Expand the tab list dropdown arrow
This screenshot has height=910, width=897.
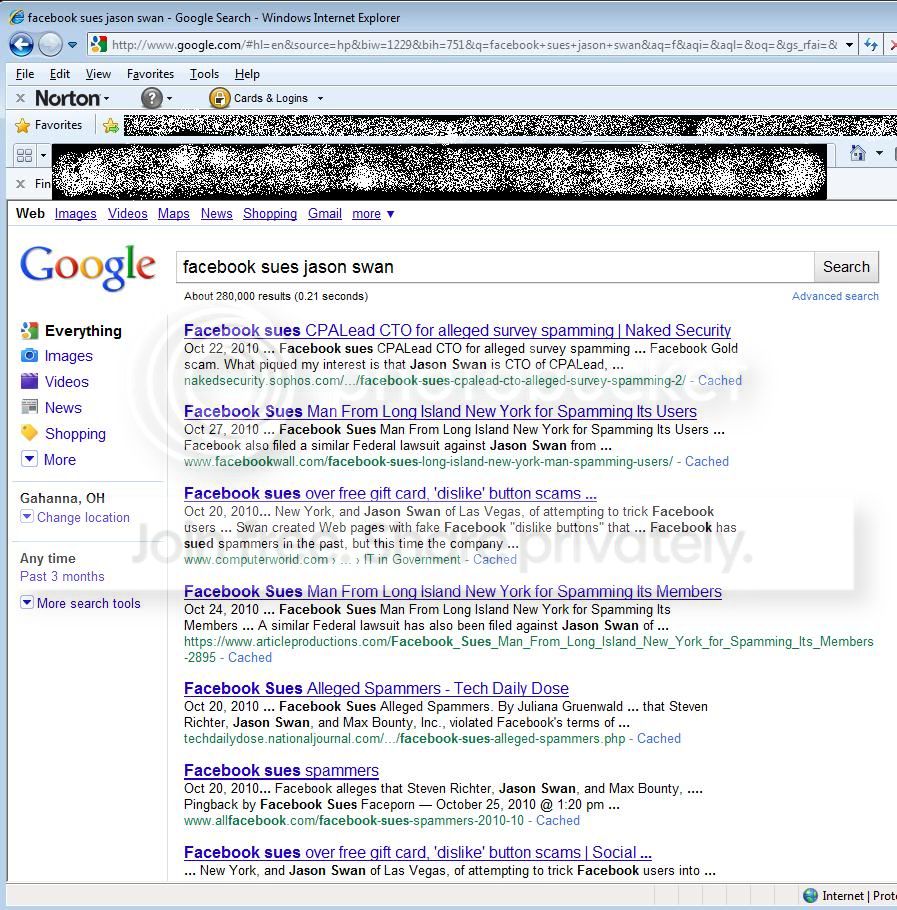pyautogui.click(x=44, y=155)
